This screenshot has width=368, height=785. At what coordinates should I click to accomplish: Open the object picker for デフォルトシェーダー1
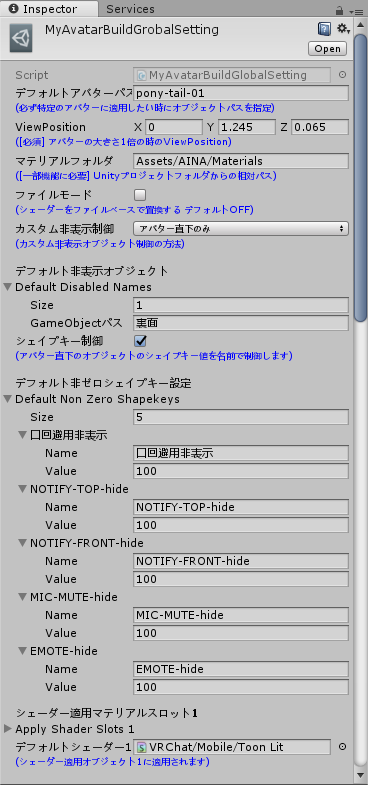[x=342, y=747]
